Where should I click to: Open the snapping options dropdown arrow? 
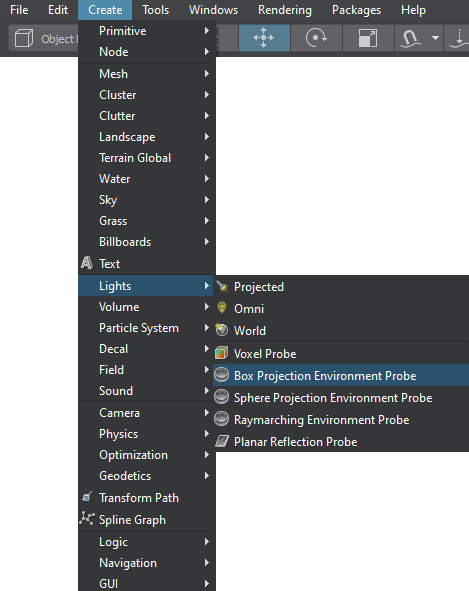click(435, 38)
